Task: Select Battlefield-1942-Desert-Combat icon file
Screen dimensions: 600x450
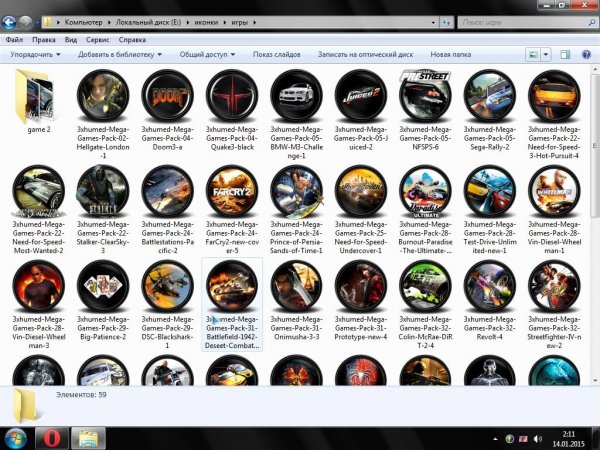Action: (232, 304)
